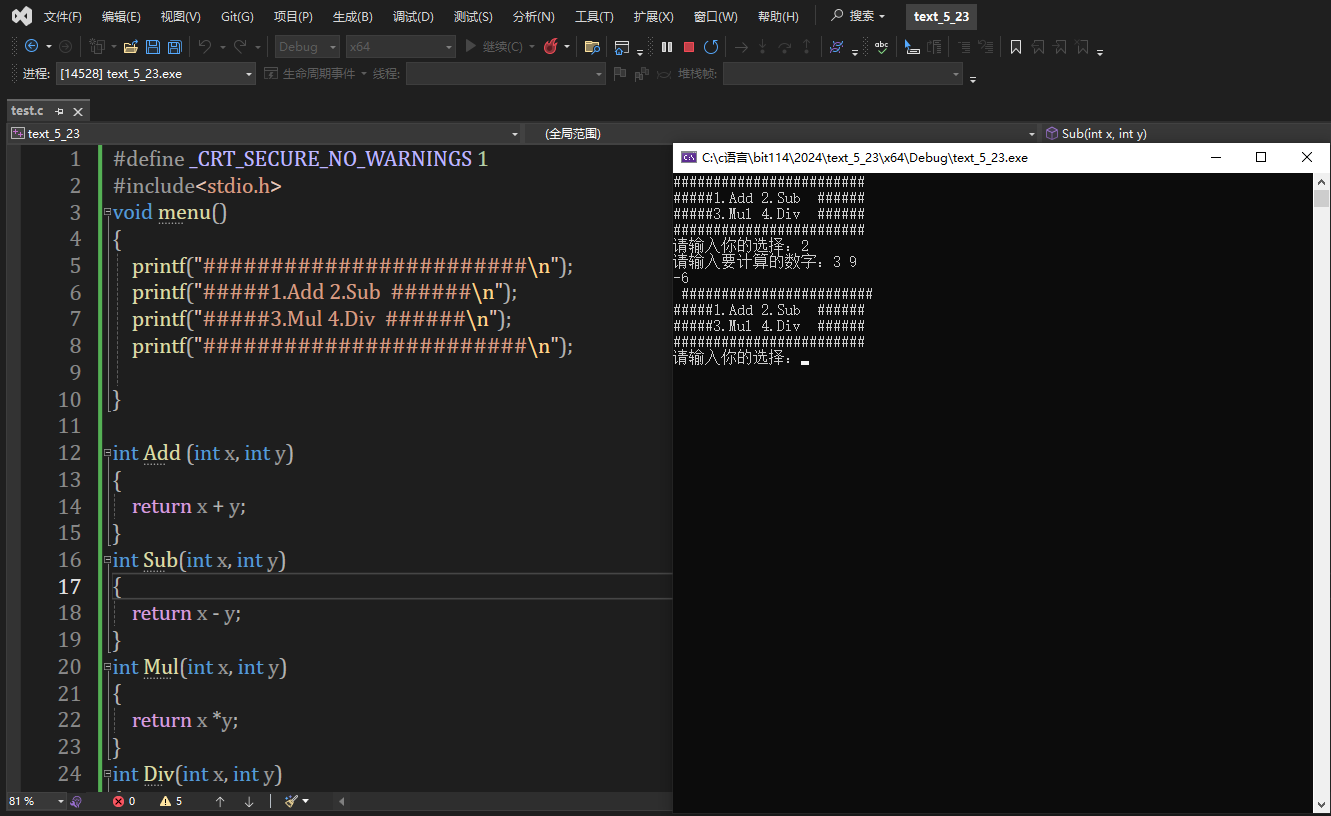1331x816 pixels.
Task: Pin the test.c tab
Action: click(60, 111)
